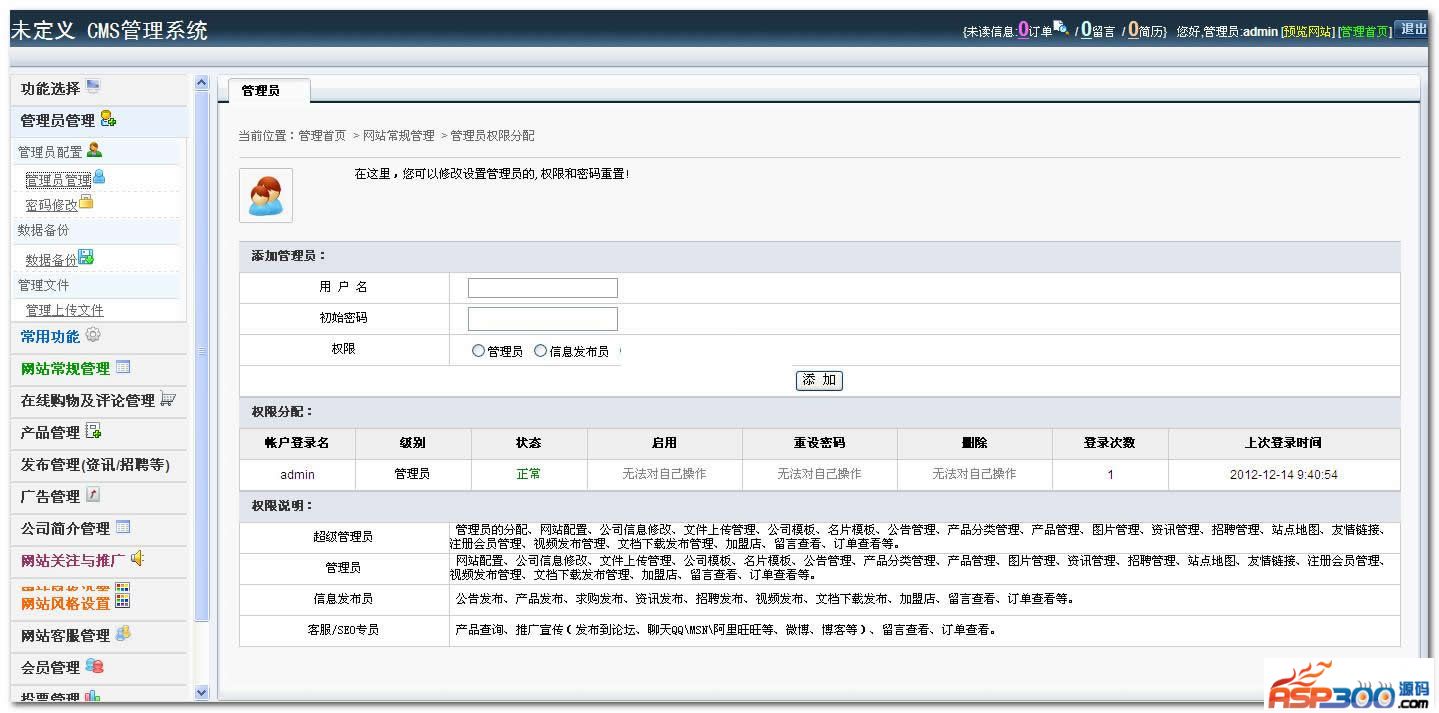Click the 退出 logout button

pyautogui.click(x=1413, y=29)
